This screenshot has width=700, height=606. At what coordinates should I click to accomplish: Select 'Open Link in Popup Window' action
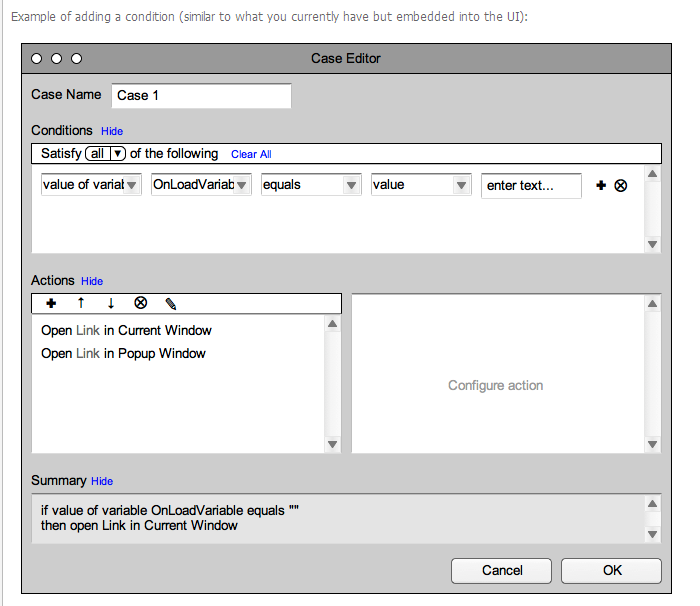tap(123, 353)
